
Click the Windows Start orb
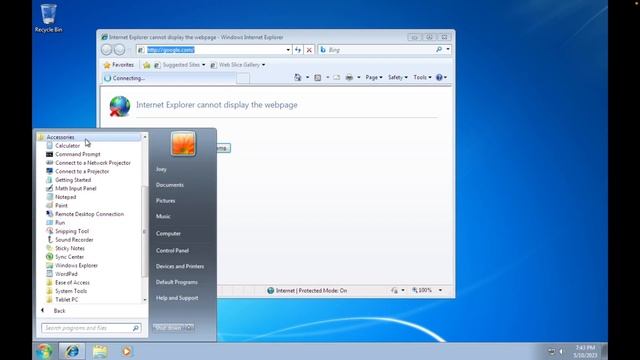[x=44, y=351]
